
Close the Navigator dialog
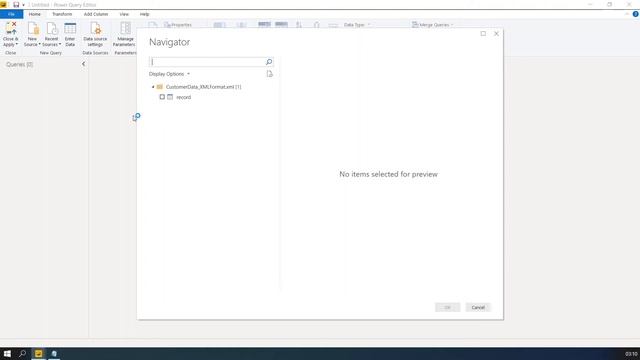(496, 34)
